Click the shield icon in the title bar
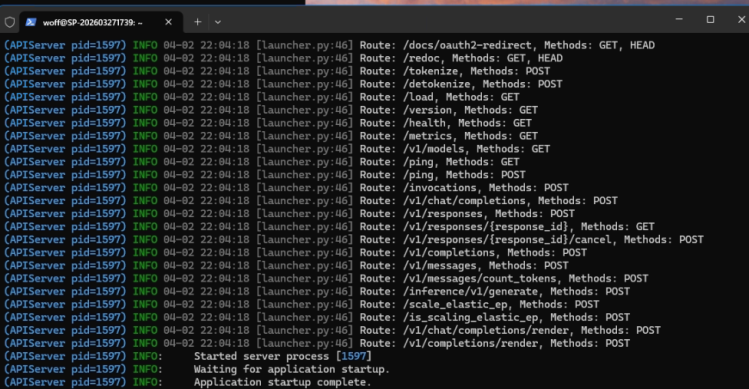 tap(10, 22)
